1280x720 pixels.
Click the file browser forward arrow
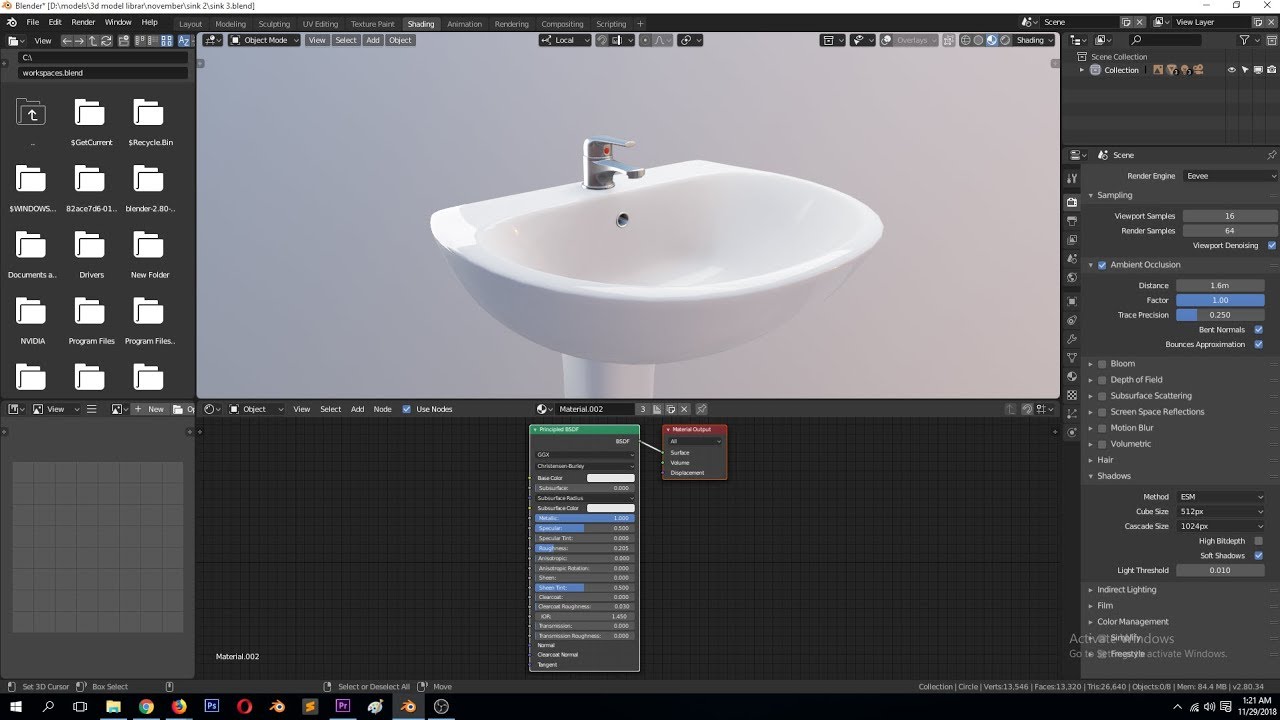(x=79, y=41)
